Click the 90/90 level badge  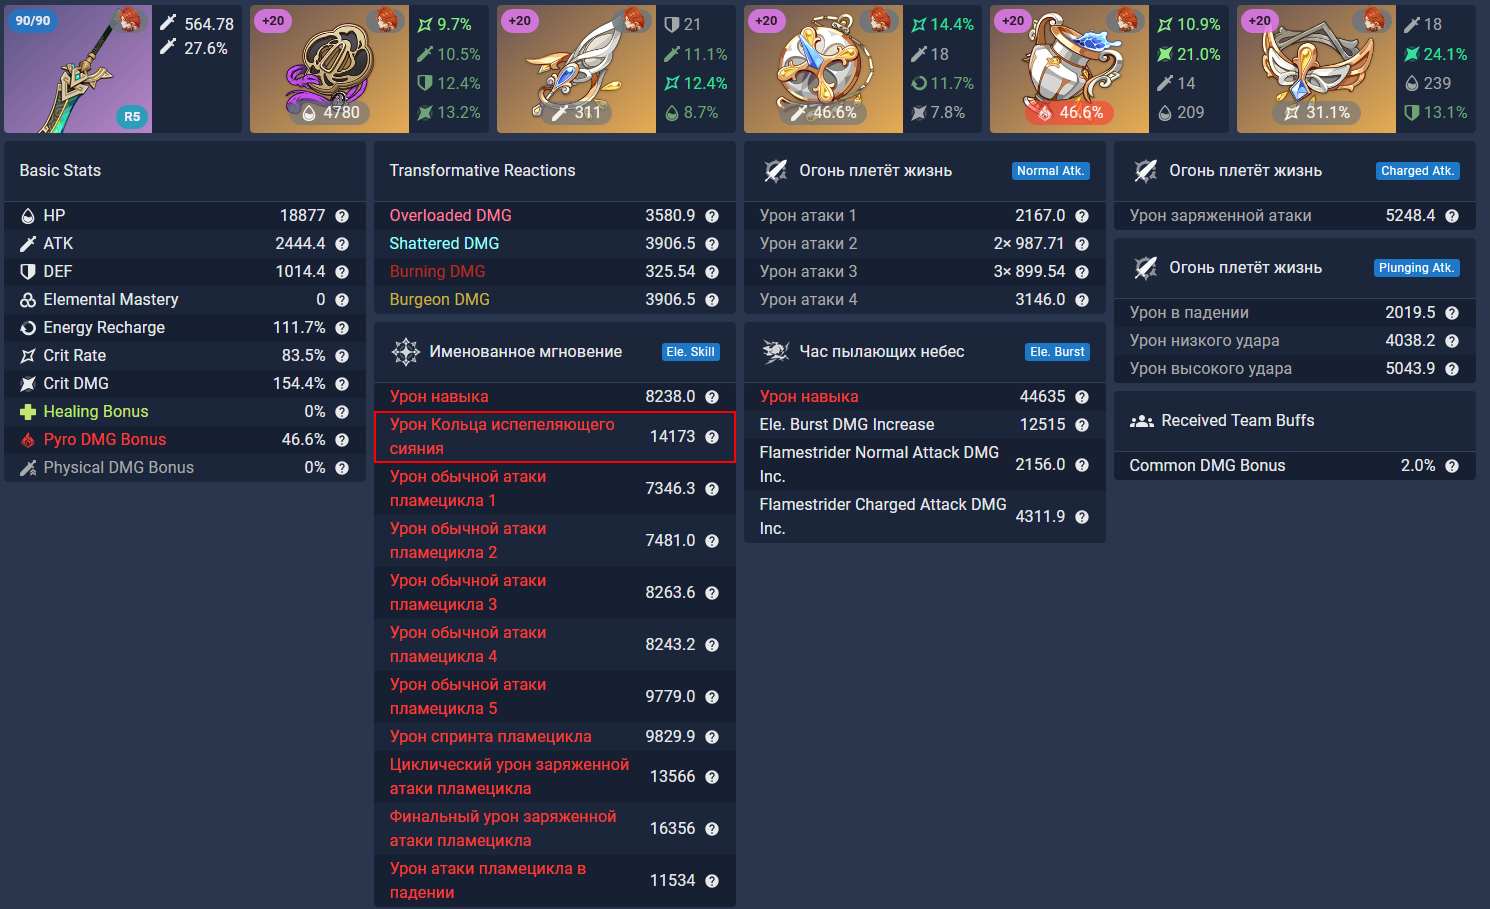pos(33,20)
